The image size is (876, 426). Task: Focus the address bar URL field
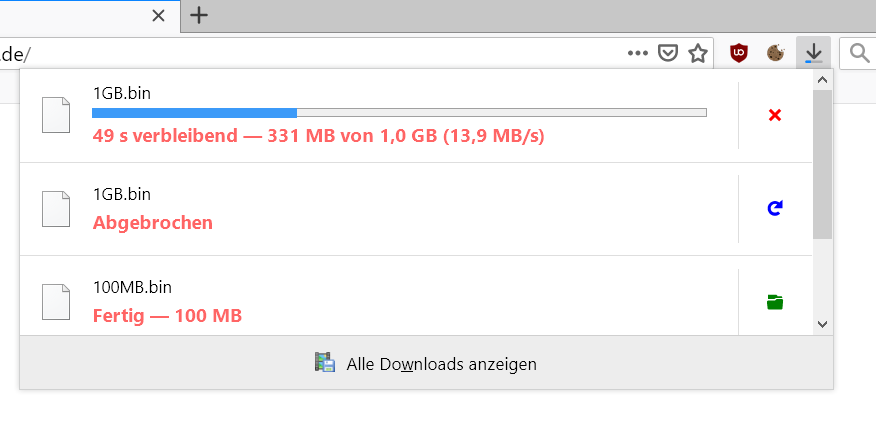[x=300, y=53]
